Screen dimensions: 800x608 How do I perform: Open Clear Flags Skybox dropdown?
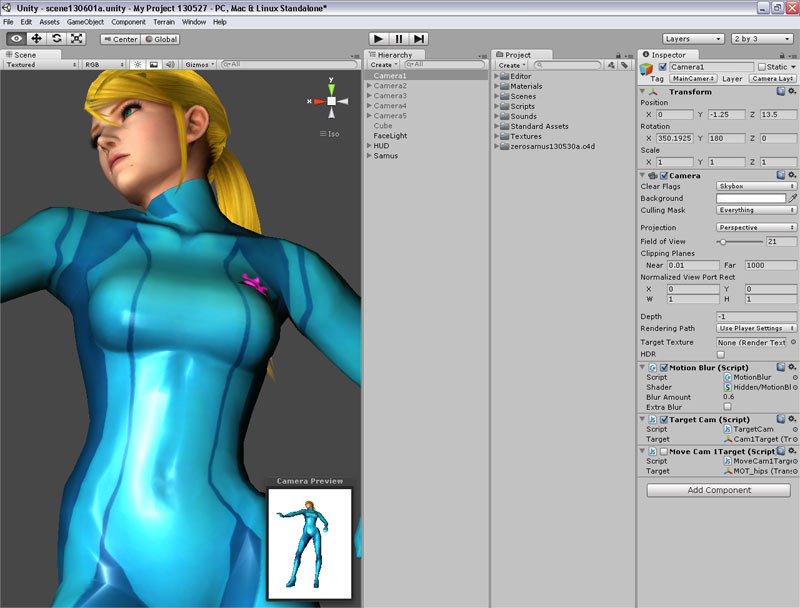pos(756,186)
